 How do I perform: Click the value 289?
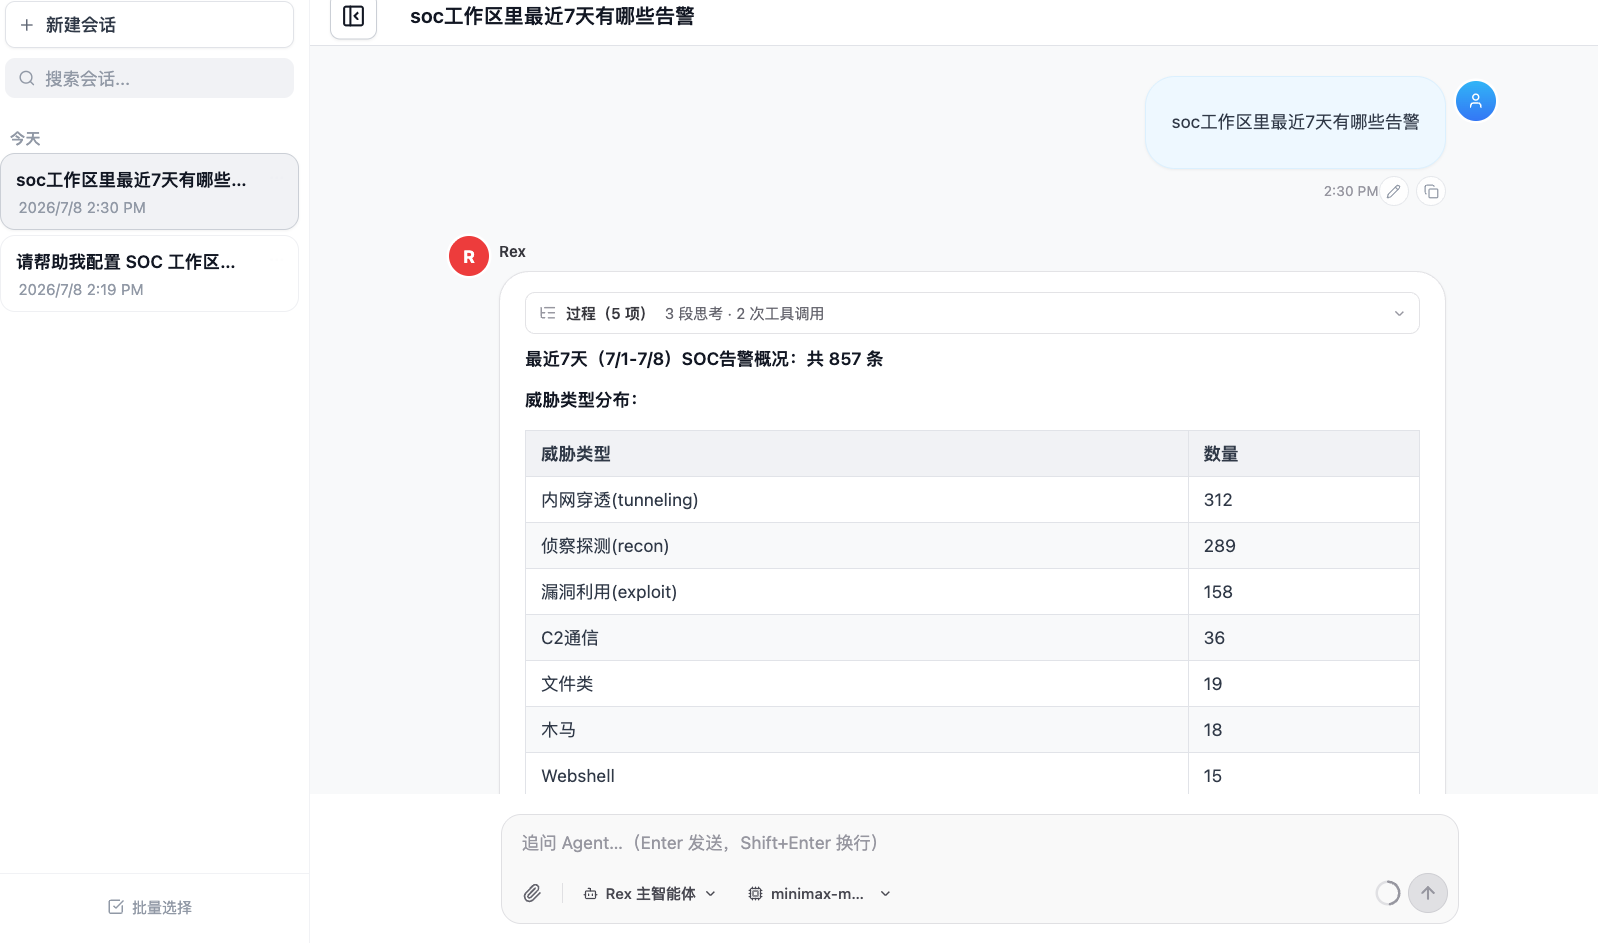pyautogui.click(x=1219, y=546)
